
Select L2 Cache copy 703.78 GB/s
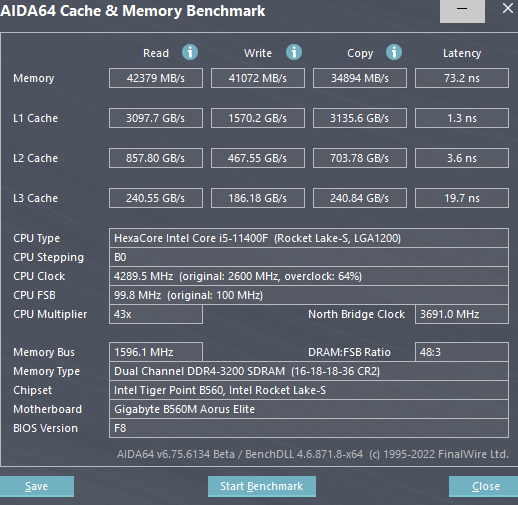[360, 158]
